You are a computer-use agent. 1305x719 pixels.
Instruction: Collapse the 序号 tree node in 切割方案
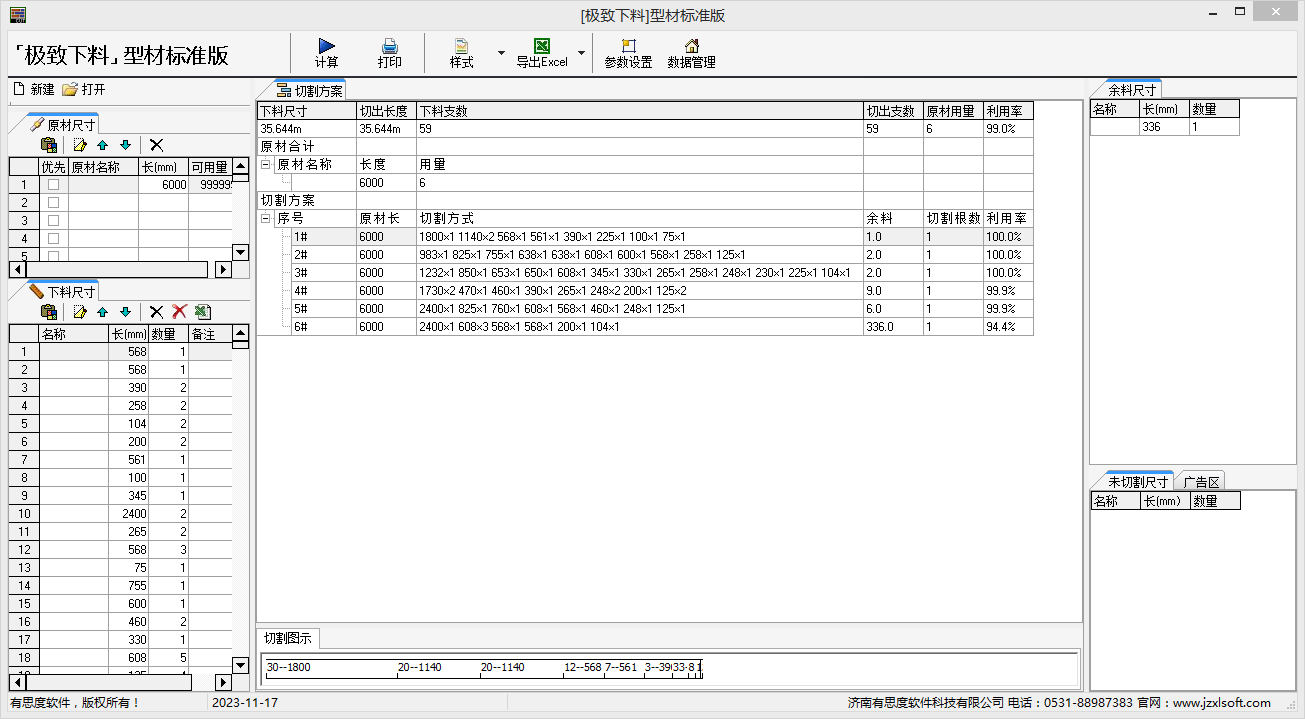click(266, 219)
